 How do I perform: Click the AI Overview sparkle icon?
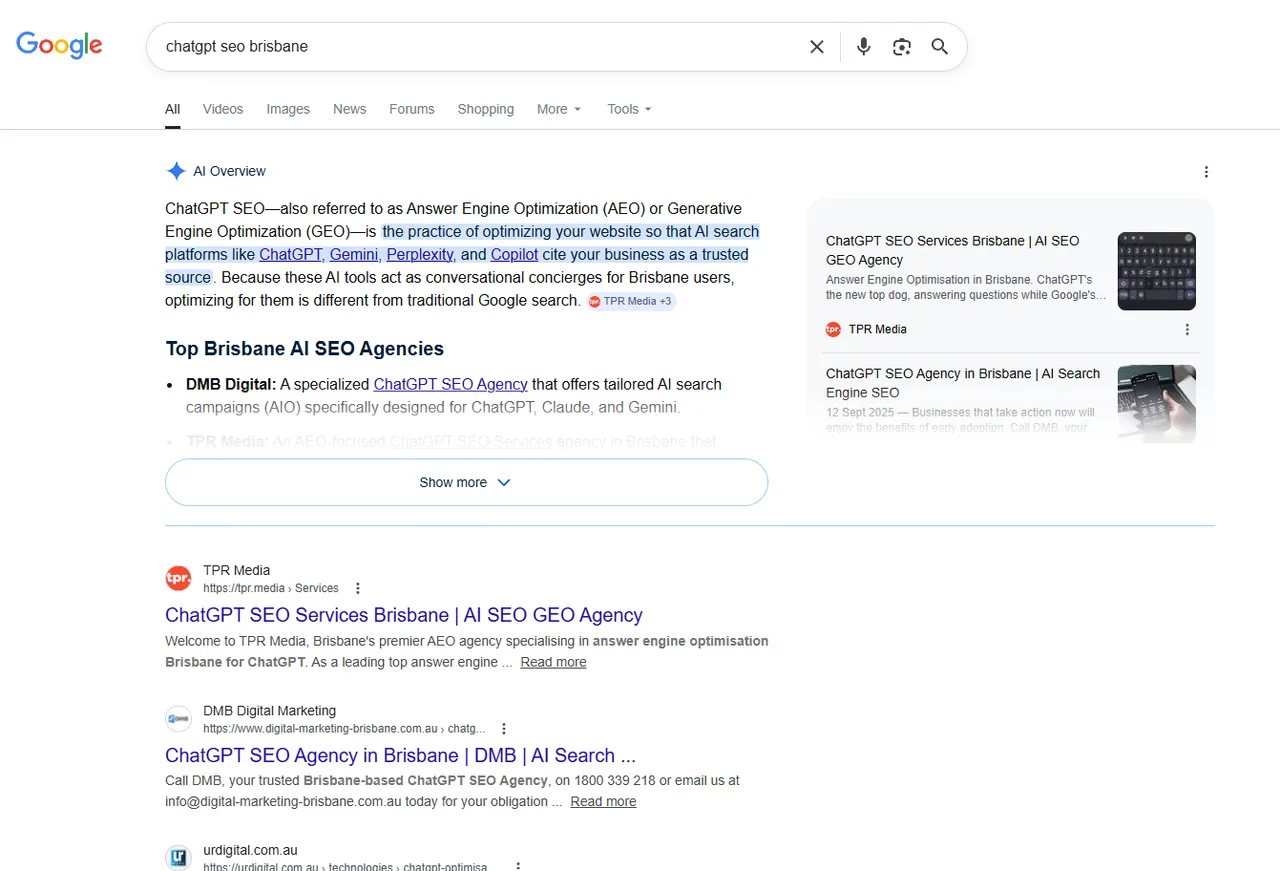(x=176, y=171)
